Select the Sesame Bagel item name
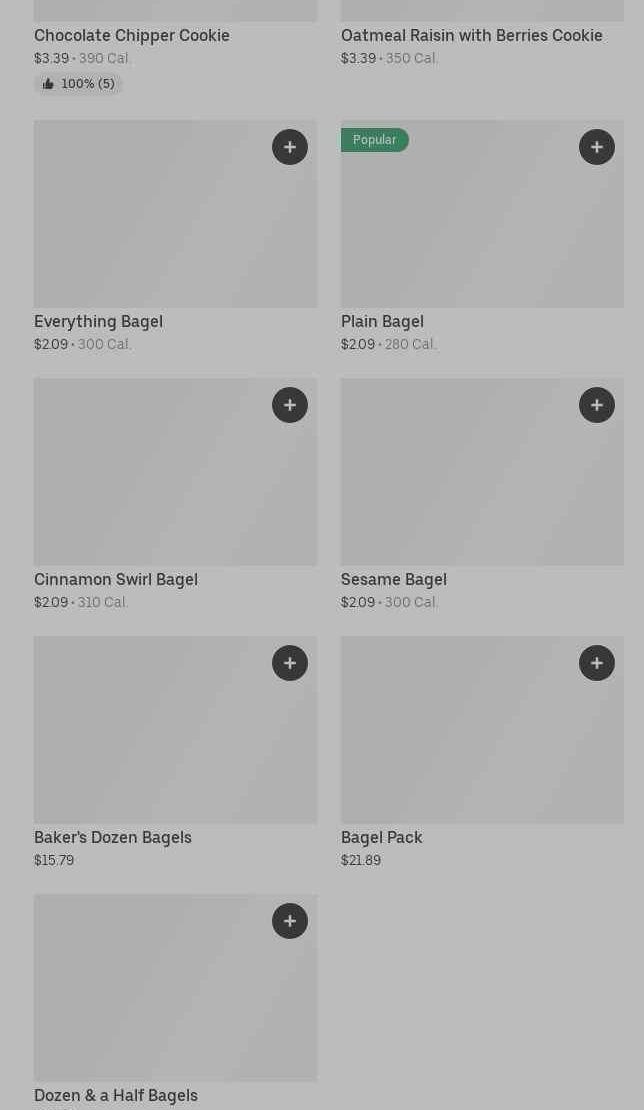The height and width of the screenshot is (1110, 644). coord(393,579)
